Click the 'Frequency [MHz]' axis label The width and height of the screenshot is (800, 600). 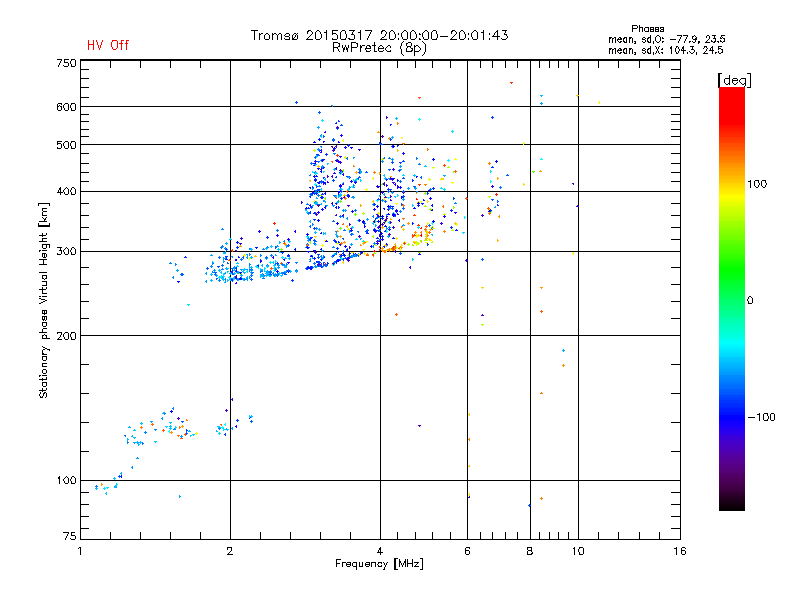379,564
